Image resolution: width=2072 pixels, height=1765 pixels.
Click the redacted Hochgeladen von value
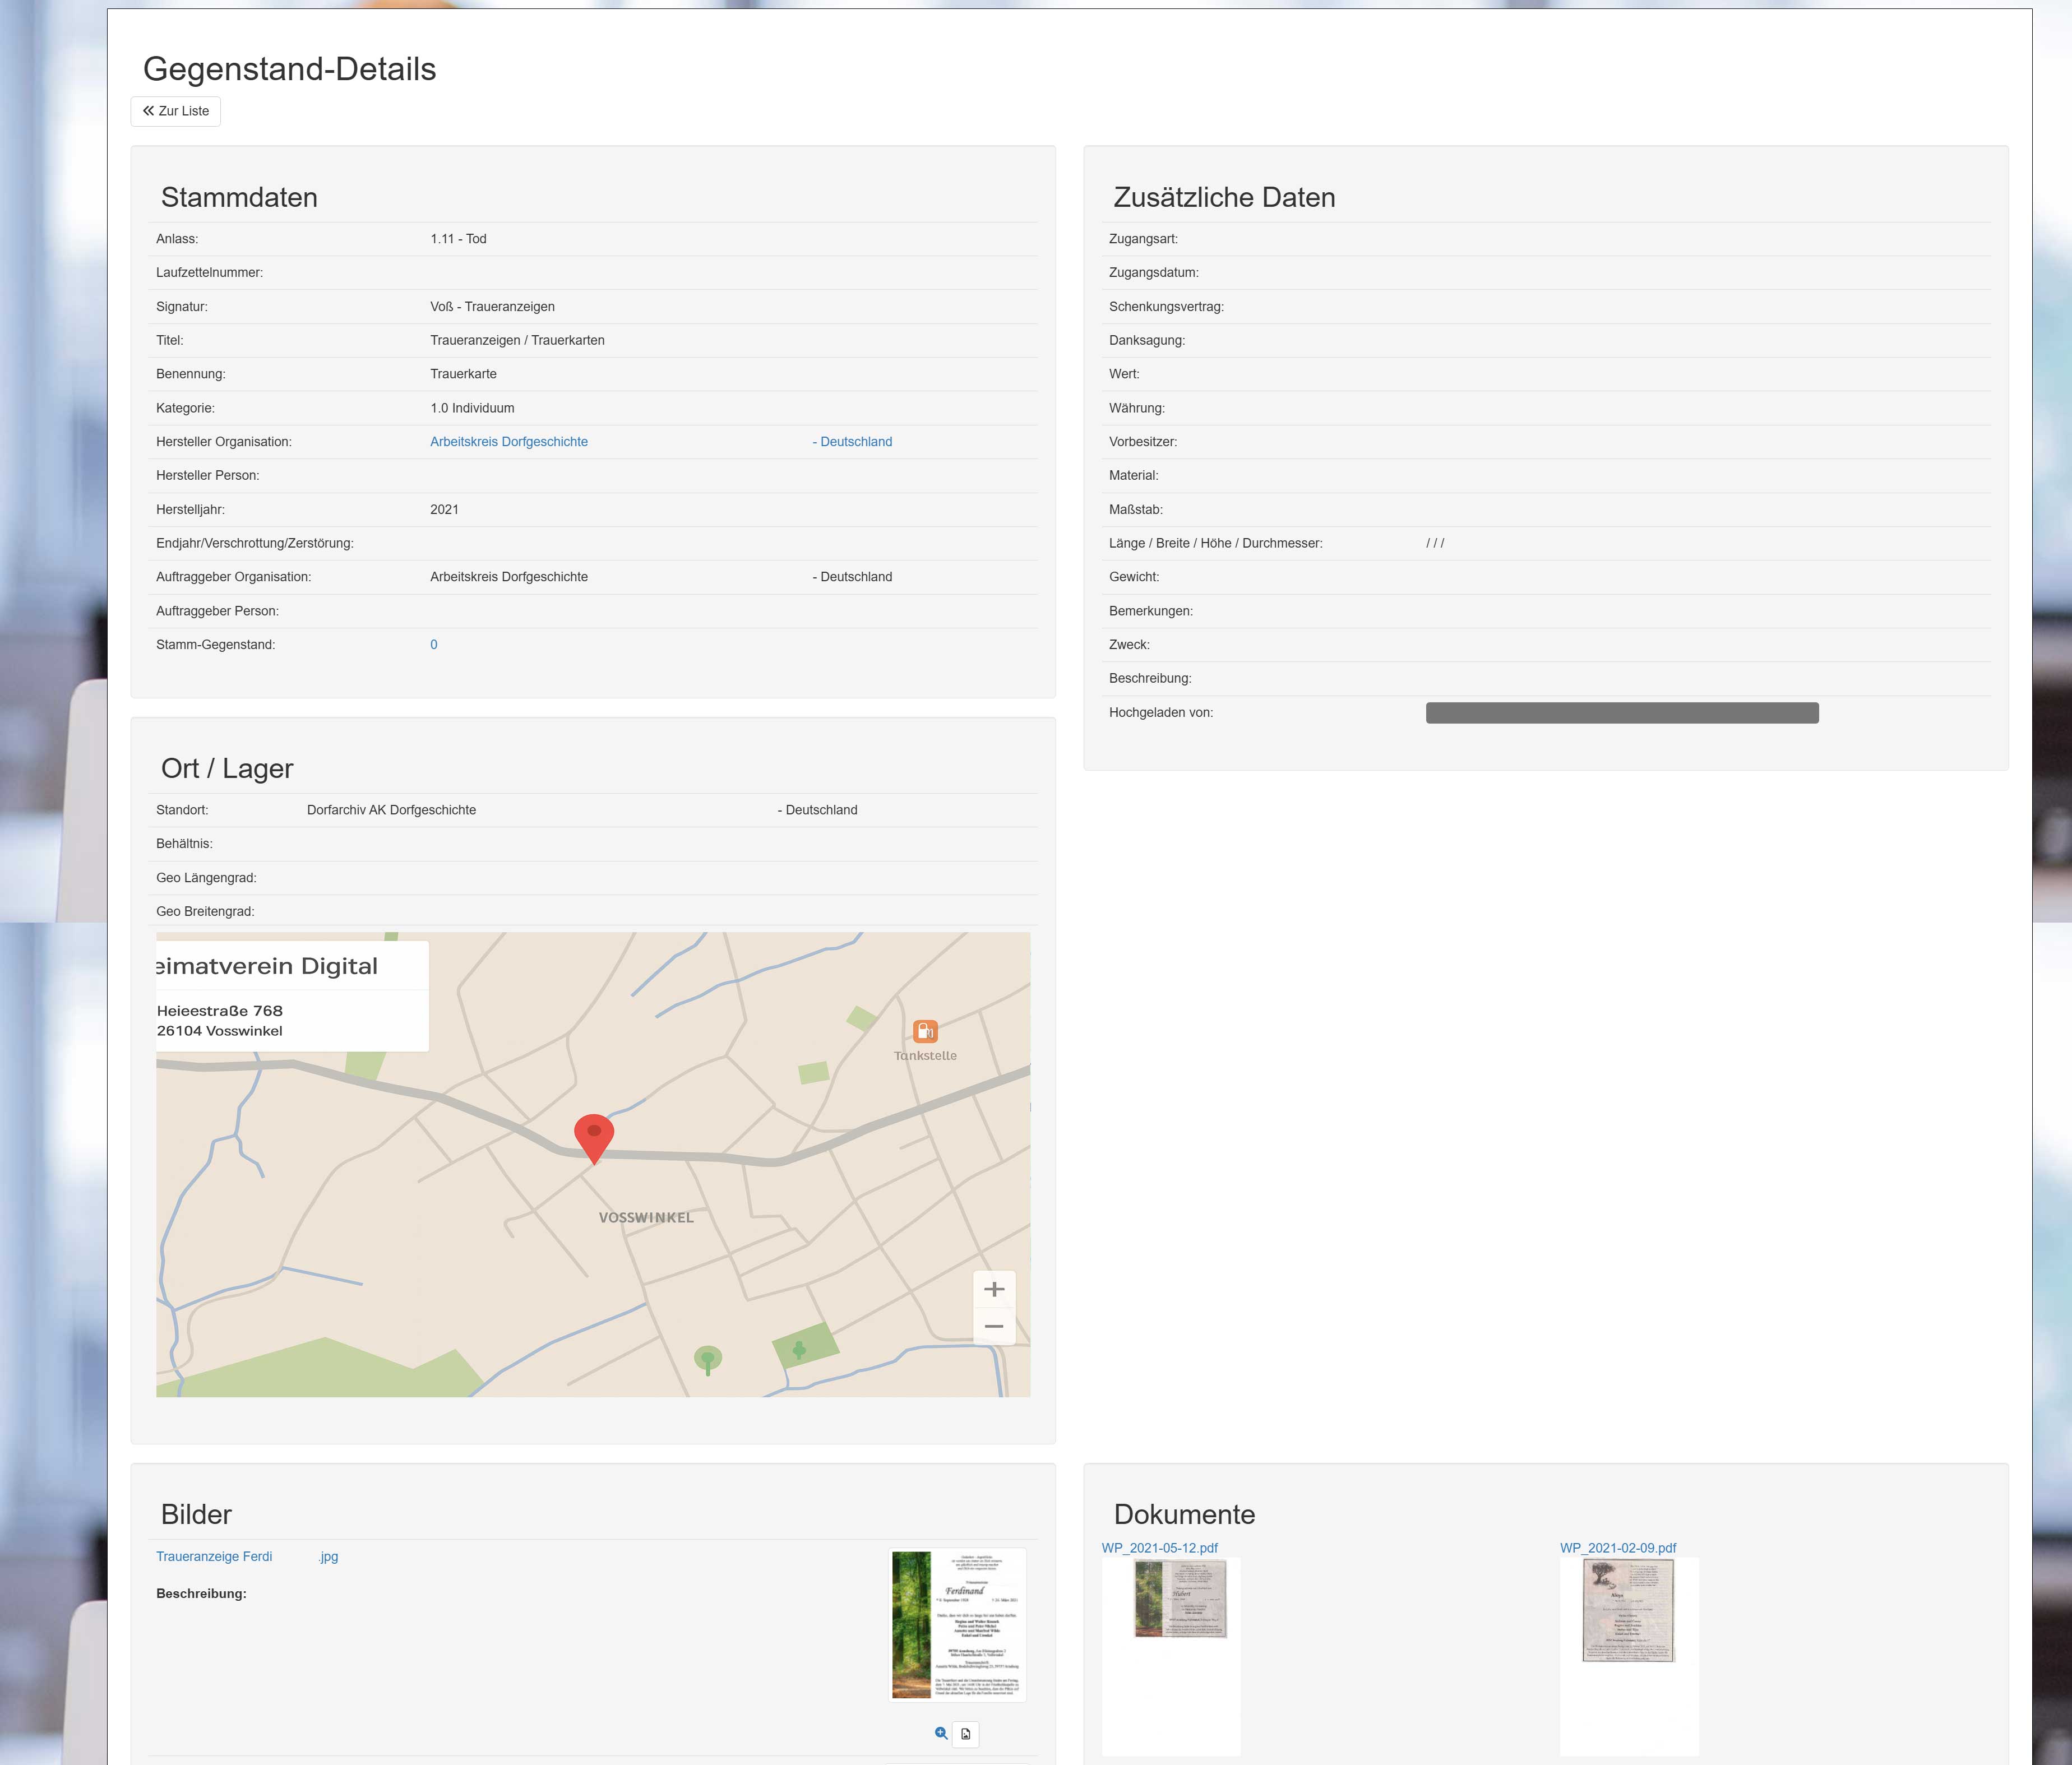1621,713
